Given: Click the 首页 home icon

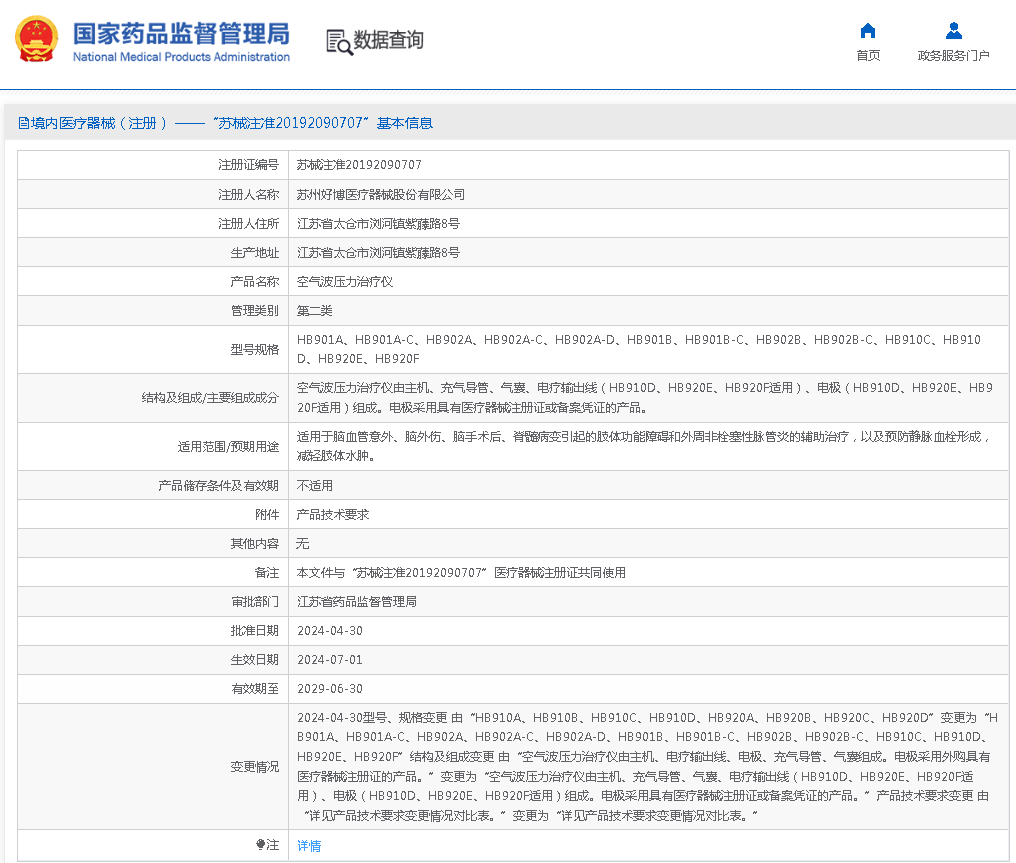Looking at the screenshot, I should 868,31.
